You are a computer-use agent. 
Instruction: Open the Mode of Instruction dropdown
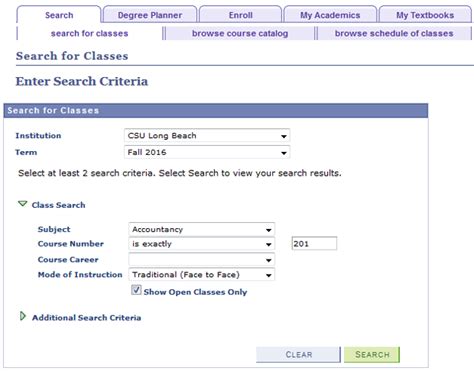pyautogui.click(x=202, y=275)
